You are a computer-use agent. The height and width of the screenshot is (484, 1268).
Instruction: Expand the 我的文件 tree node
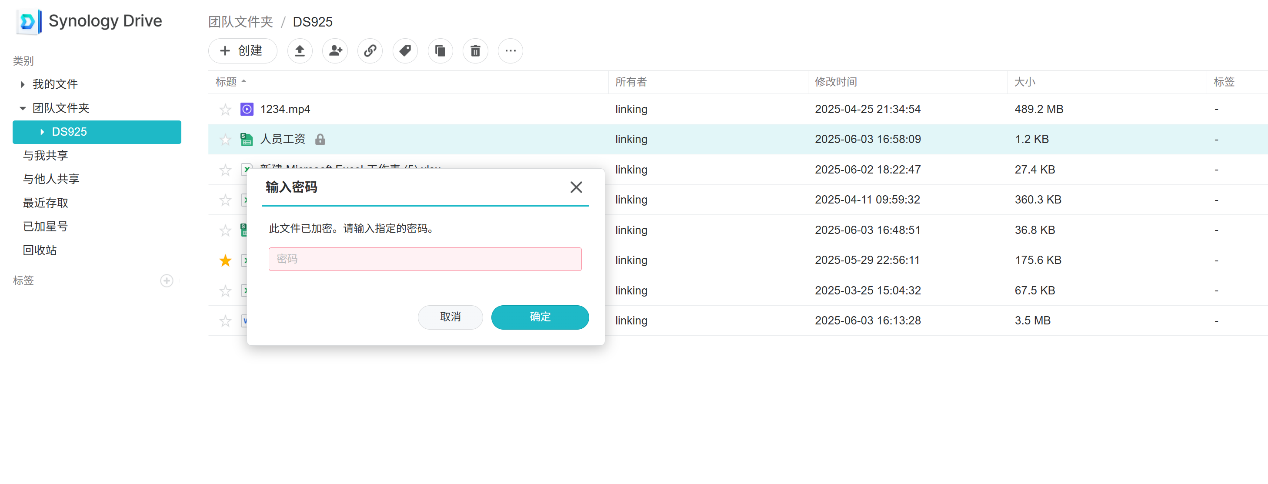(23, 85)
